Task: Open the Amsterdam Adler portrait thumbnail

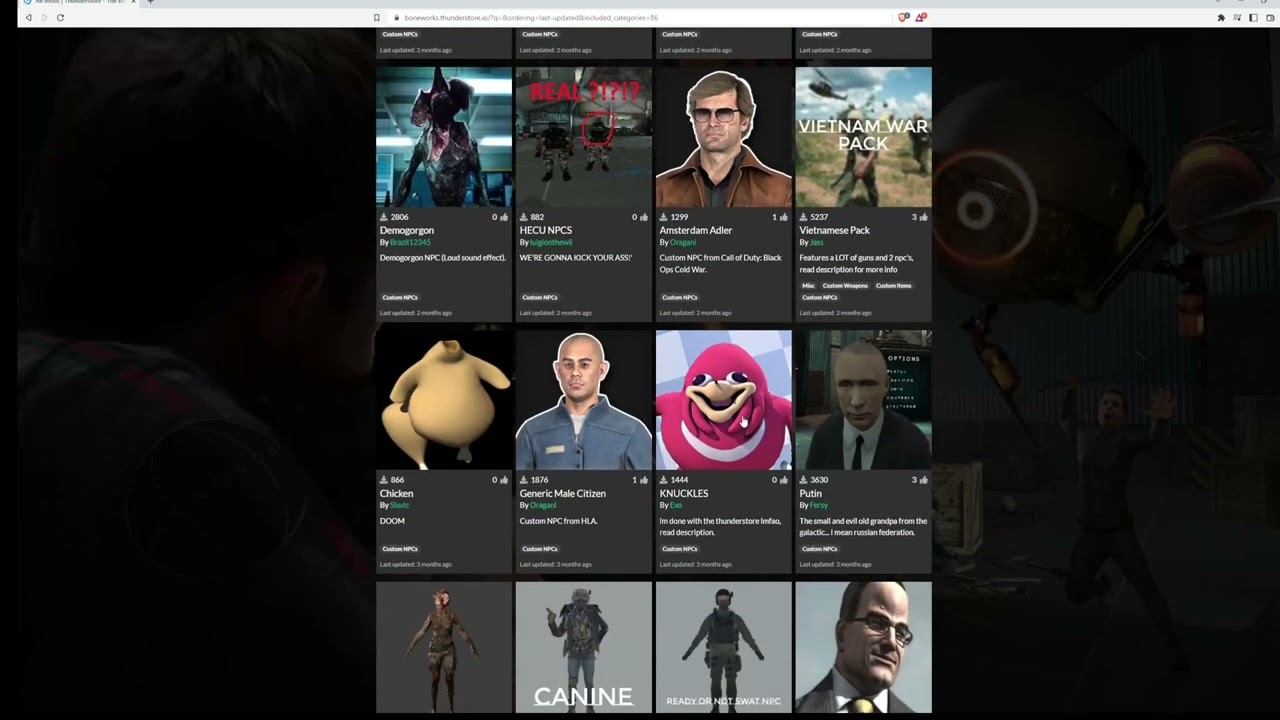Action: (724, 137)
